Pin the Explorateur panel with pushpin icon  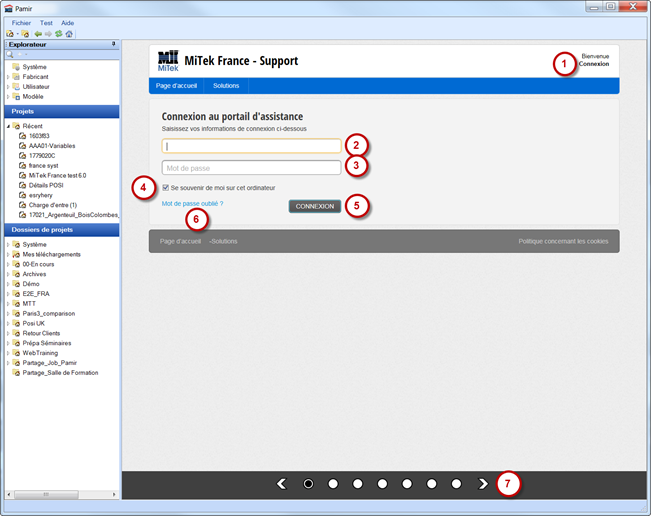tap(114, 44)
